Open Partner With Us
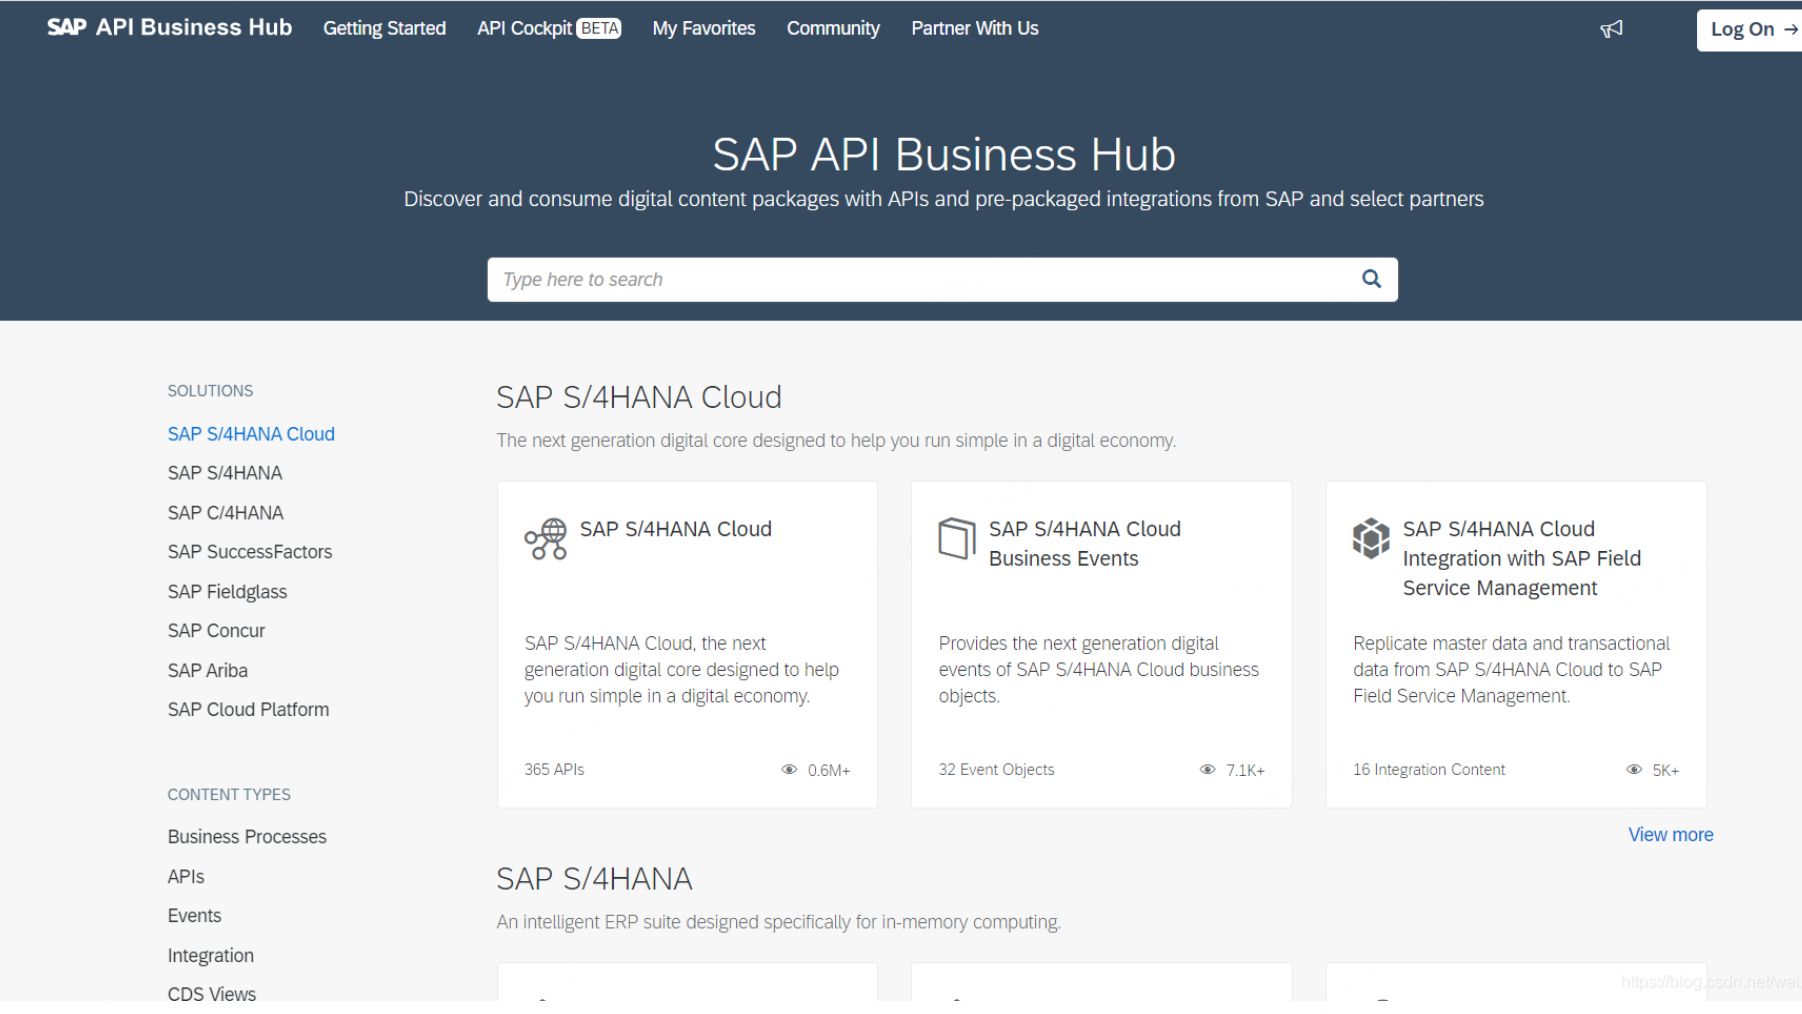The height and width of the screenshot is (1014, 1802). click(975, 28)
